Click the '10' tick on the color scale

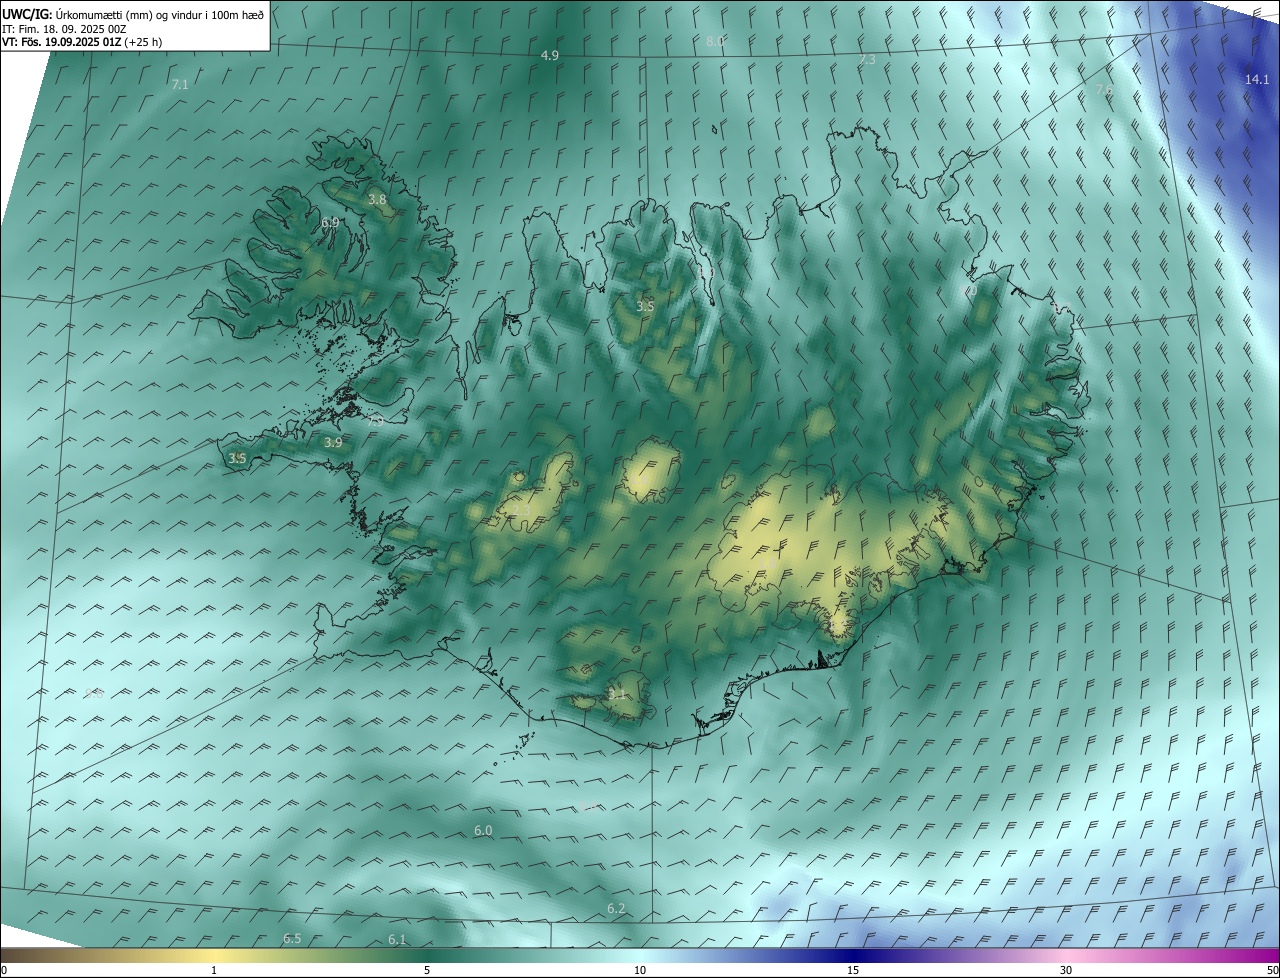(x=640, y=971)
